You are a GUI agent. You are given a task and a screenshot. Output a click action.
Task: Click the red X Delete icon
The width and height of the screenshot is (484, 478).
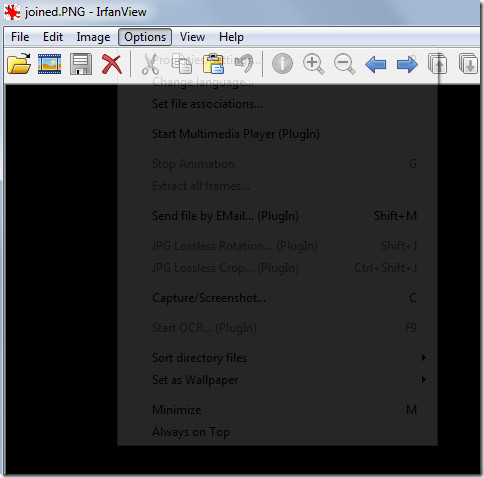pyautogui.click(x=112, y=64)
